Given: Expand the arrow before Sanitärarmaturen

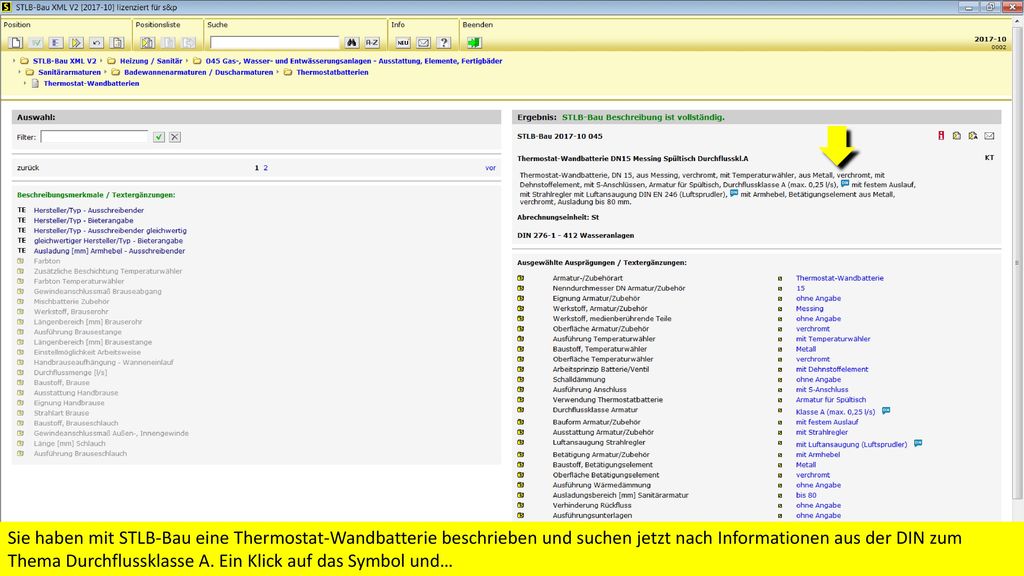Looking at the screenshot, I should 20,72.
